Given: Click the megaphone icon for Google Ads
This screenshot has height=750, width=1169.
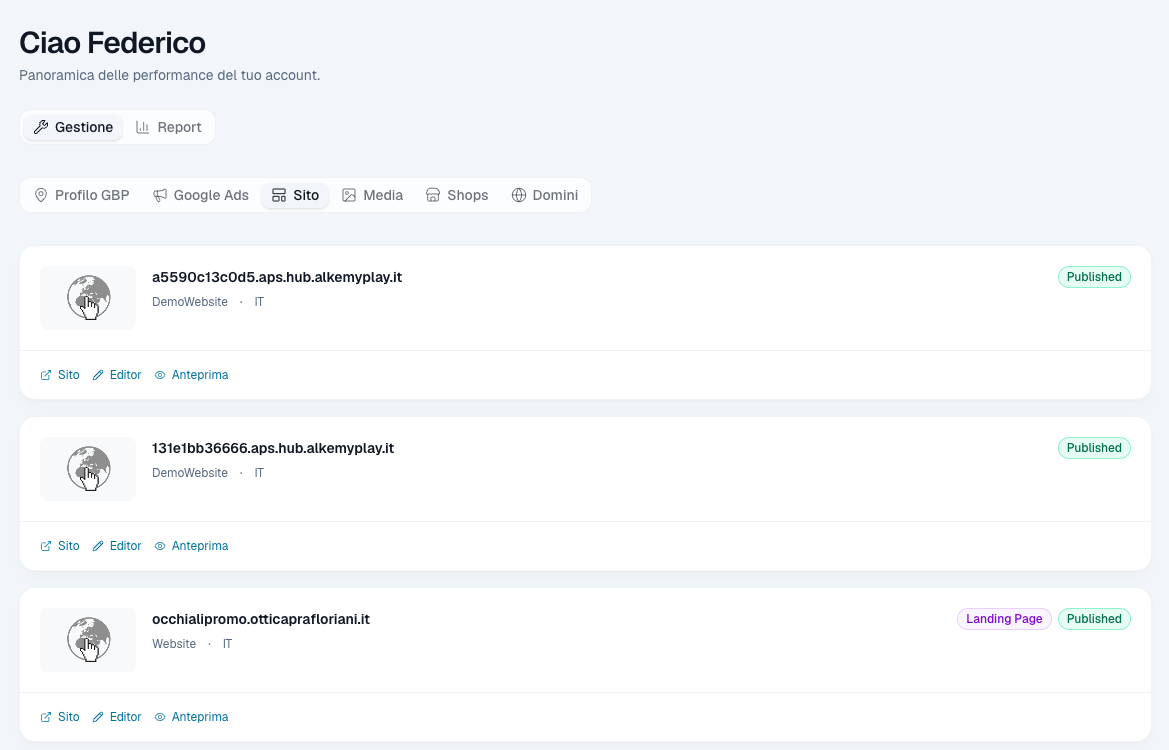Looking at the screenshot, I should 160,195.
